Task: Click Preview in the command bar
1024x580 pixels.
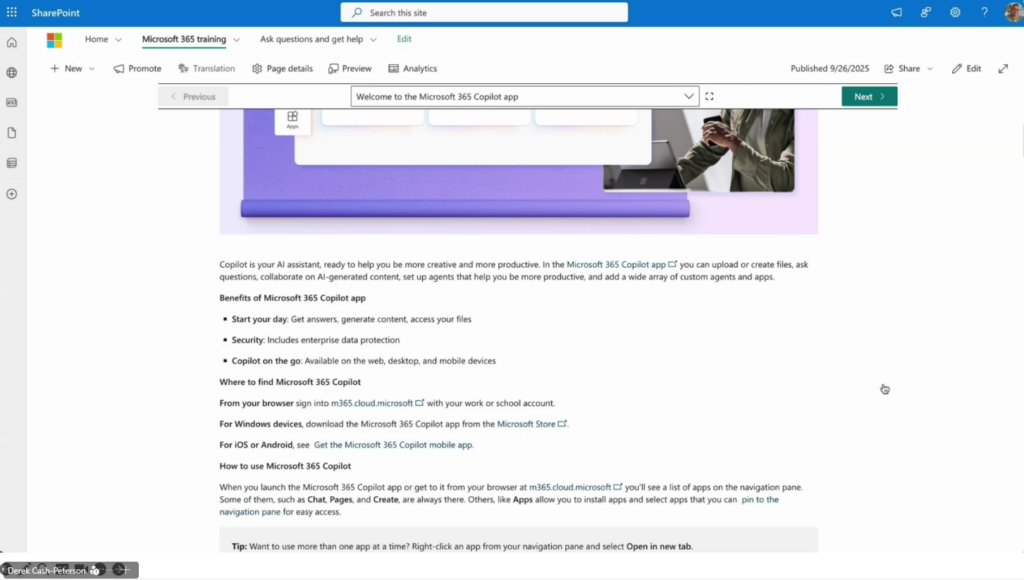Action: coord(350,68)
